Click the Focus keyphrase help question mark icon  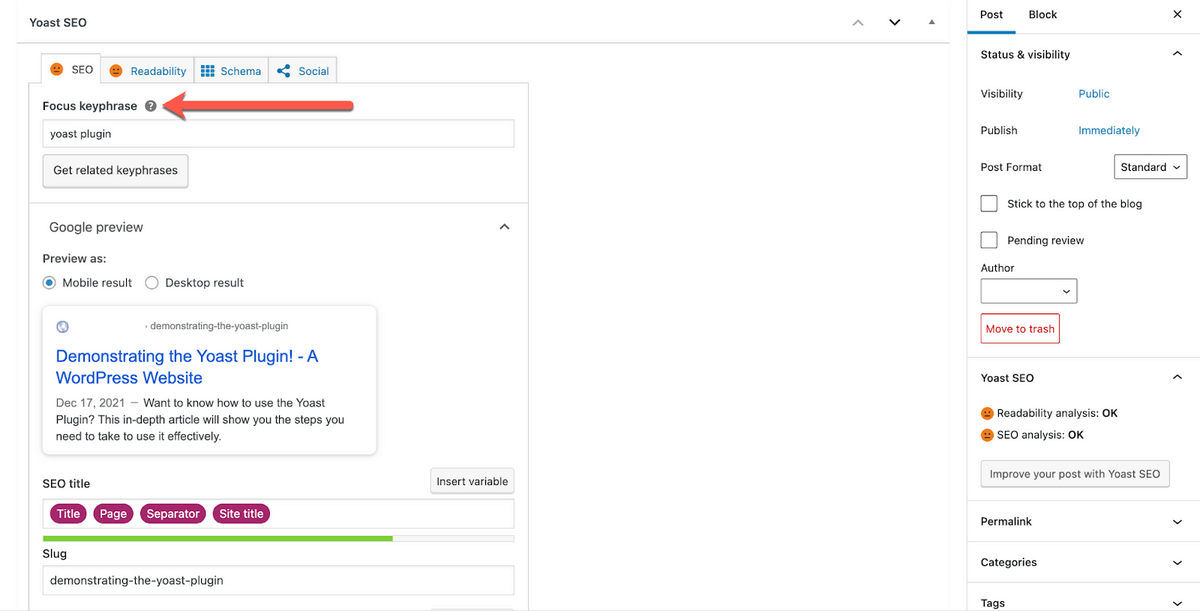[x=150, y=106]
